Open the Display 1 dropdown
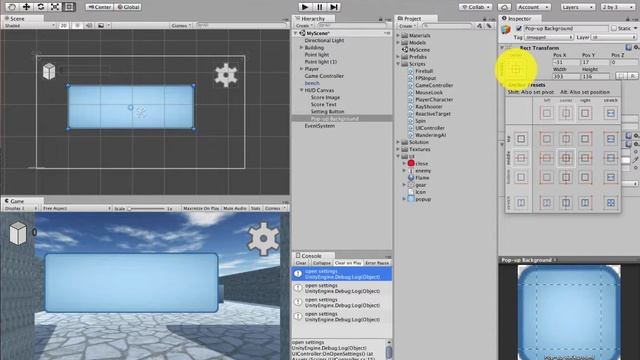The height and width of the screenshot is (360, 640). (20, 208)
